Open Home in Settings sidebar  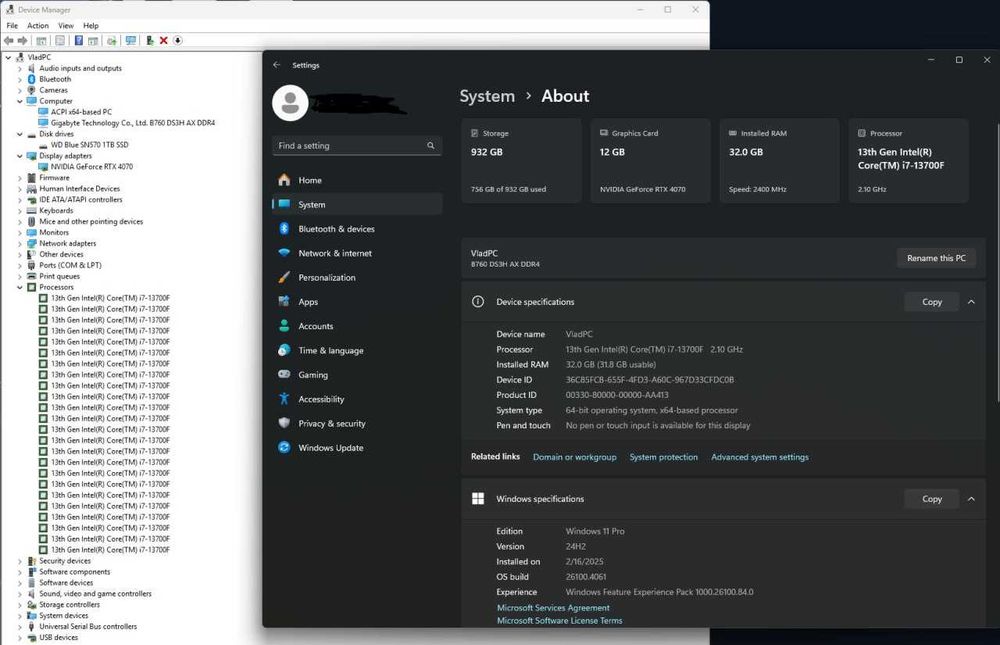(x=357, y=180)
